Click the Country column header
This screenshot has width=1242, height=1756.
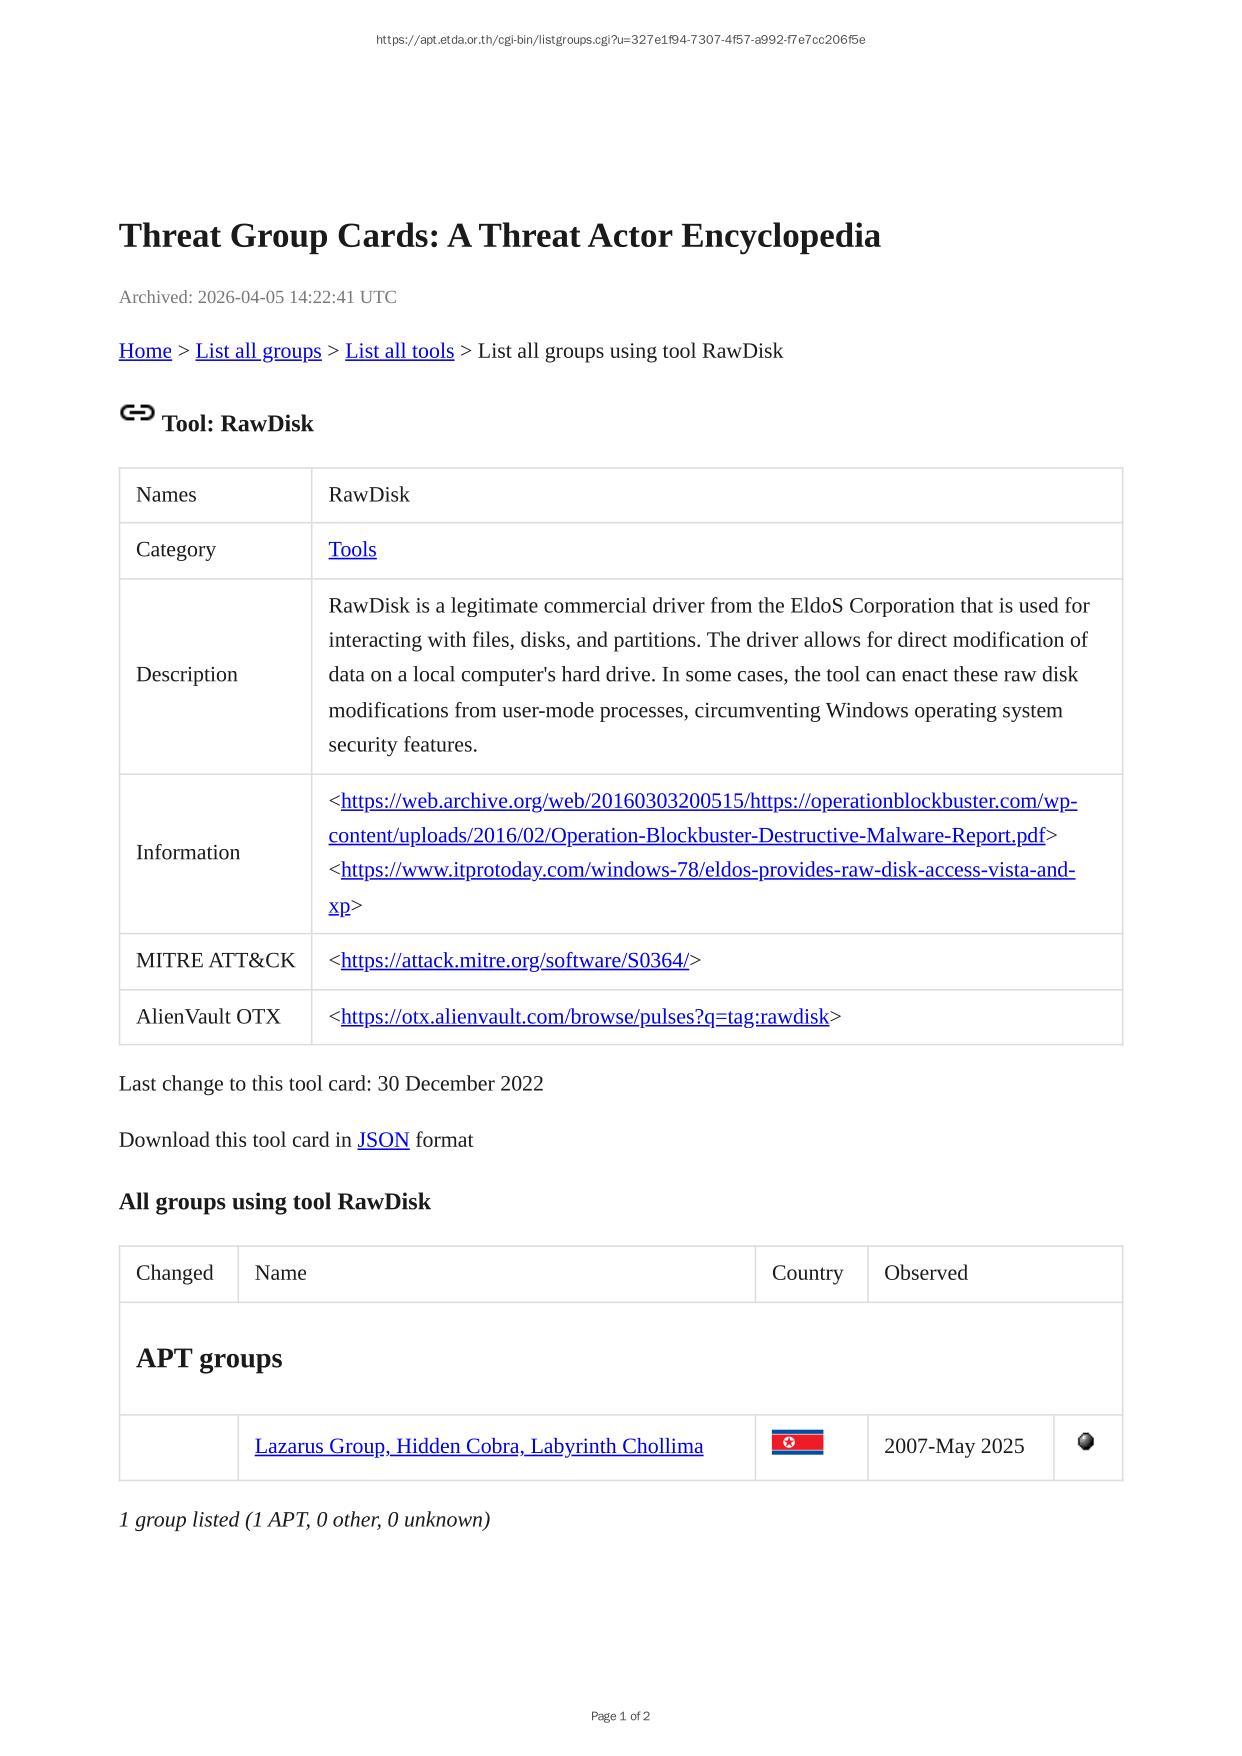807,1273
